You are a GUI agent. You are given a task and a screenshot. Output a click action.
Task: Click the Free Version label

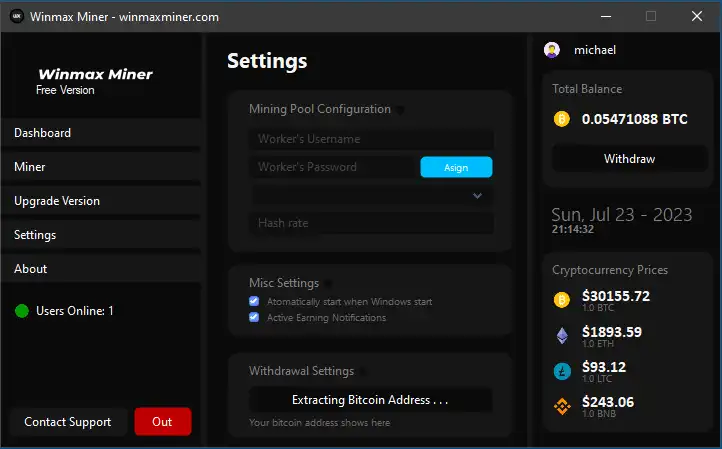tap(65, 90)
